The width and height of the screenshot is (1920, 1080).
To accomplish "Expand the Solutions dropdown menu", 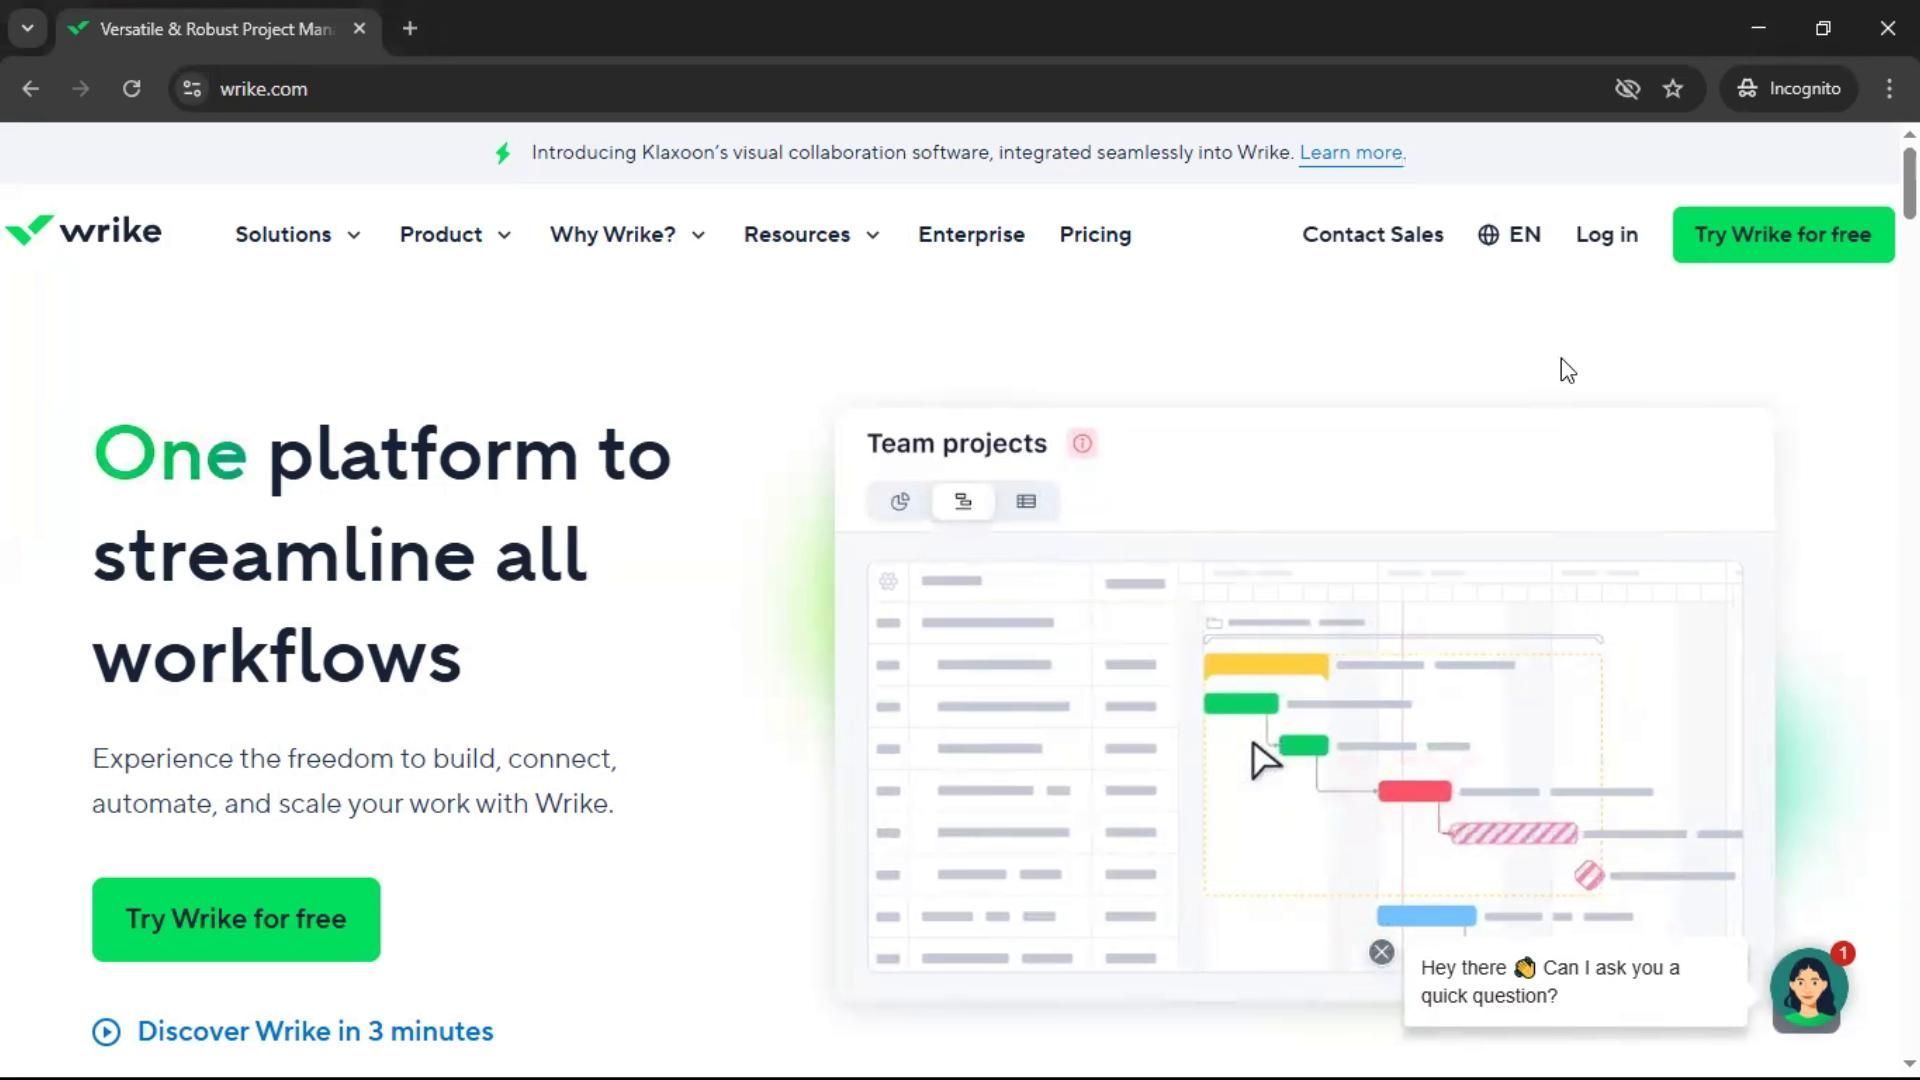I will pos(297,235).
